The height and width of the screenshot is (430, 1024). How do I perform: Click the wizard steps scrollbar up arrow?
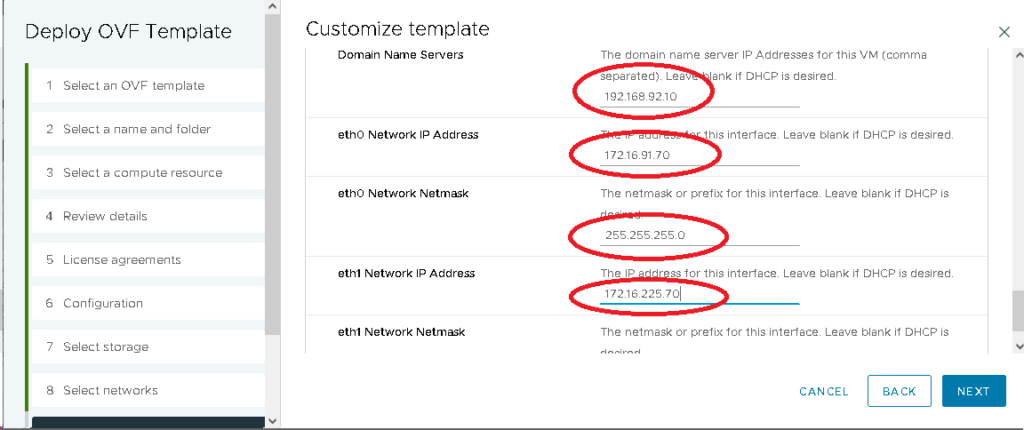point(273,8)
